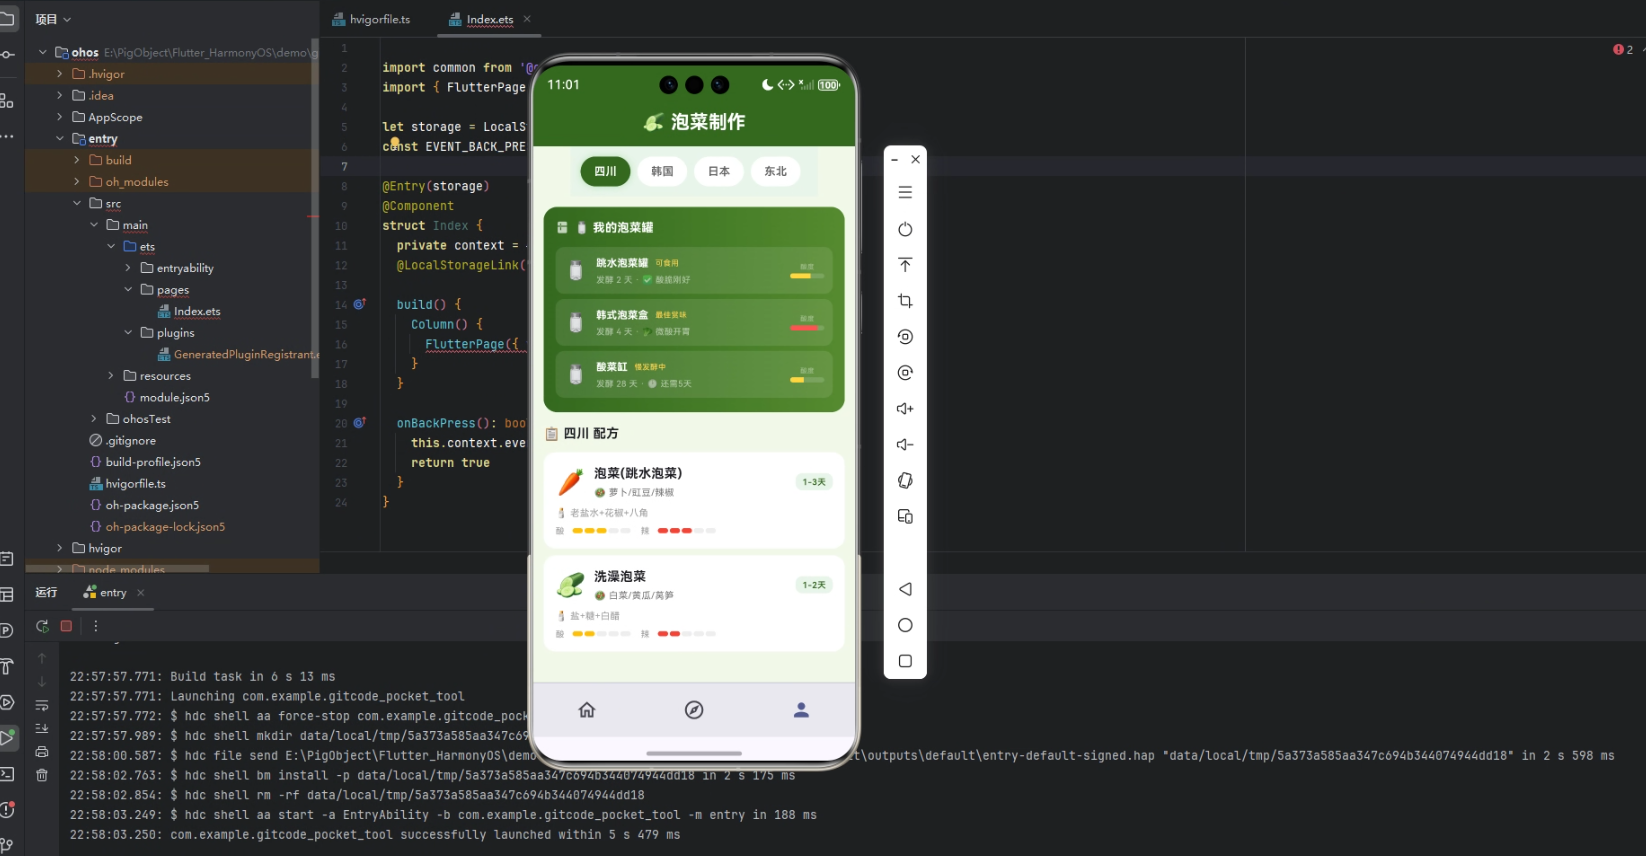
Task: Open the 泡菜(跳水泡菜) recipe card
Action: point(694,500)
